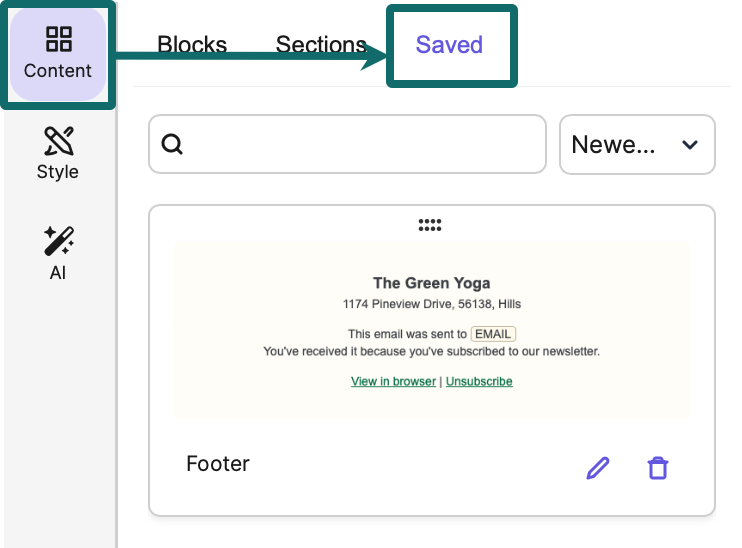Click the search magnifier icon
Viewport: 742px width, 548px height.
pyautogui.click(x=172, y=145)
